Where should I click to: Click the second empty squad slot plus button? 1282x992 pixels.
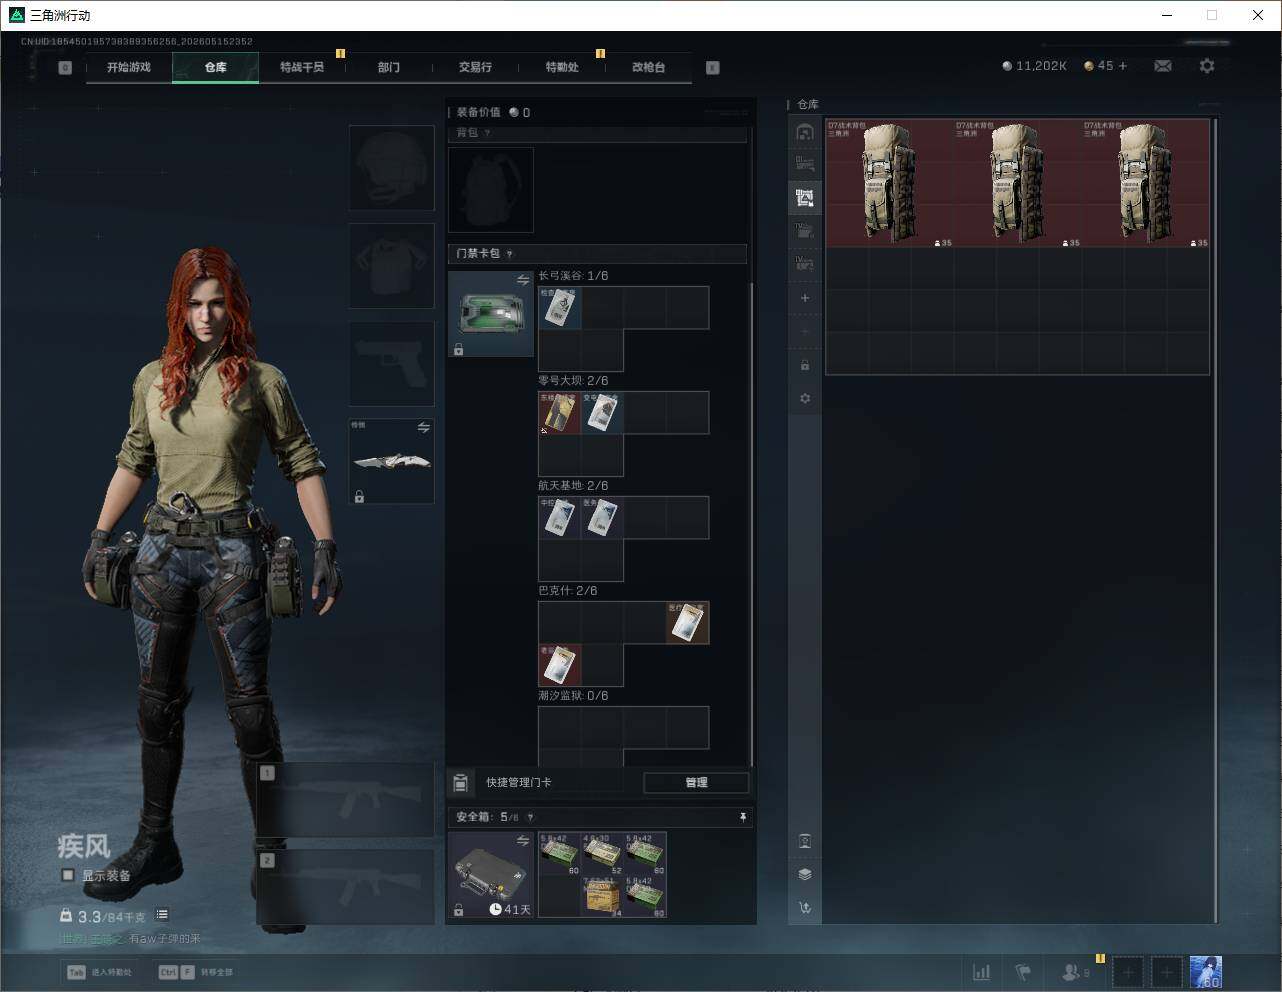(x=1166, y=972)
